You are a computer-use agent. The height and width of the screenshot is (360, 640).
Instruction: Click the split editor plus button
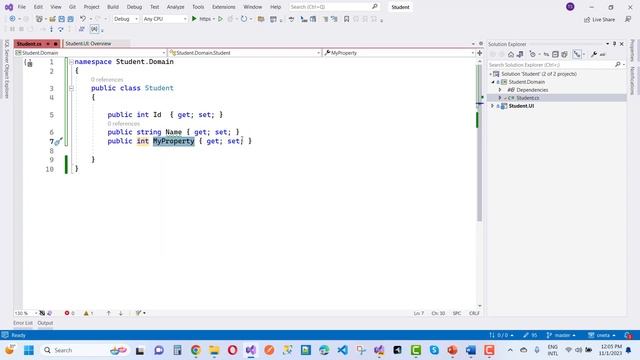point(480,53)
